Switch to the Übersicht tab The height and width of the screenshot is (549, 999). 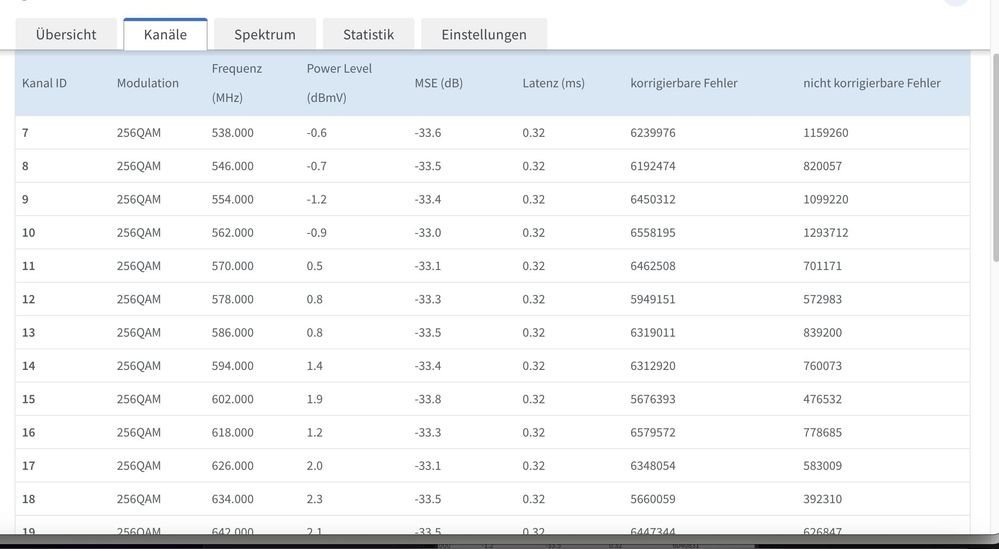[x=66, y=34]
